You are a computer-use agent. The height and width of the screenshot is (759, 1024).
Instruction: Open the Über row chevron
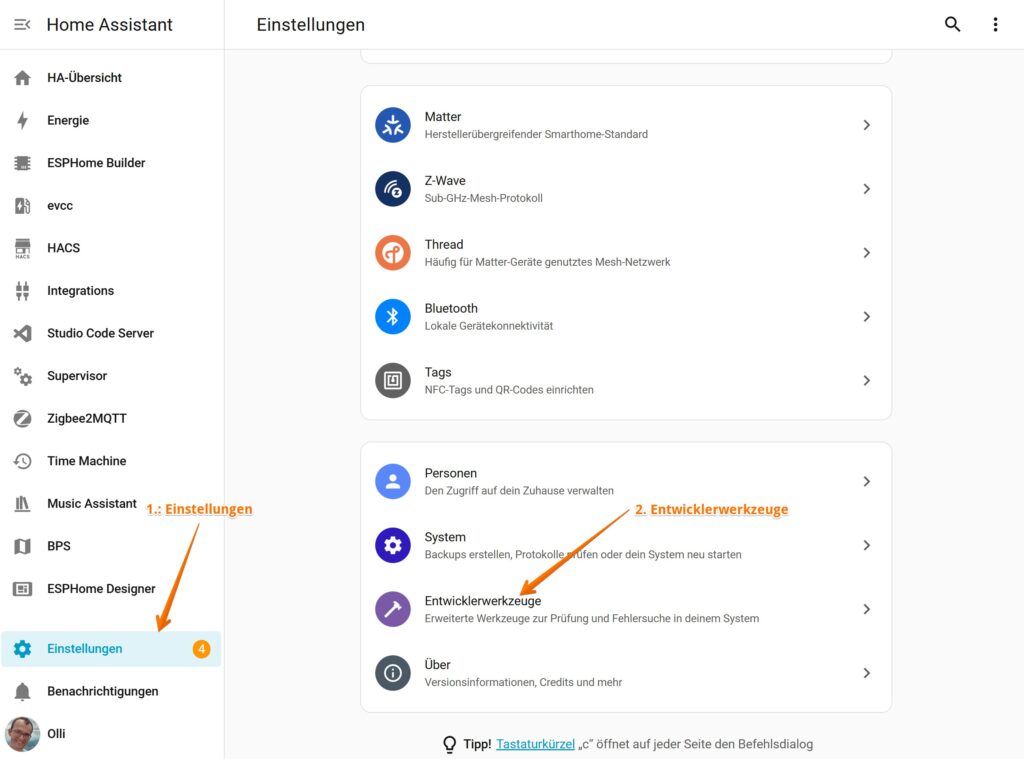(x=866, y=673)
